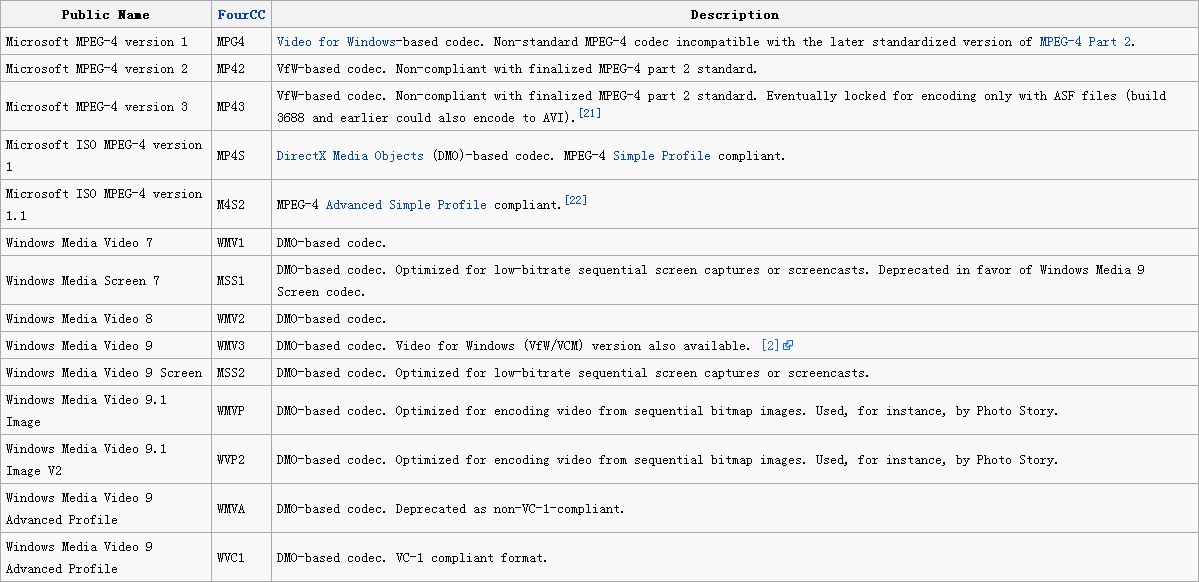Viewport: 1199px width, 582px height.
Task: Select the MSS2 FourCC cell
Action: point(242,373)
